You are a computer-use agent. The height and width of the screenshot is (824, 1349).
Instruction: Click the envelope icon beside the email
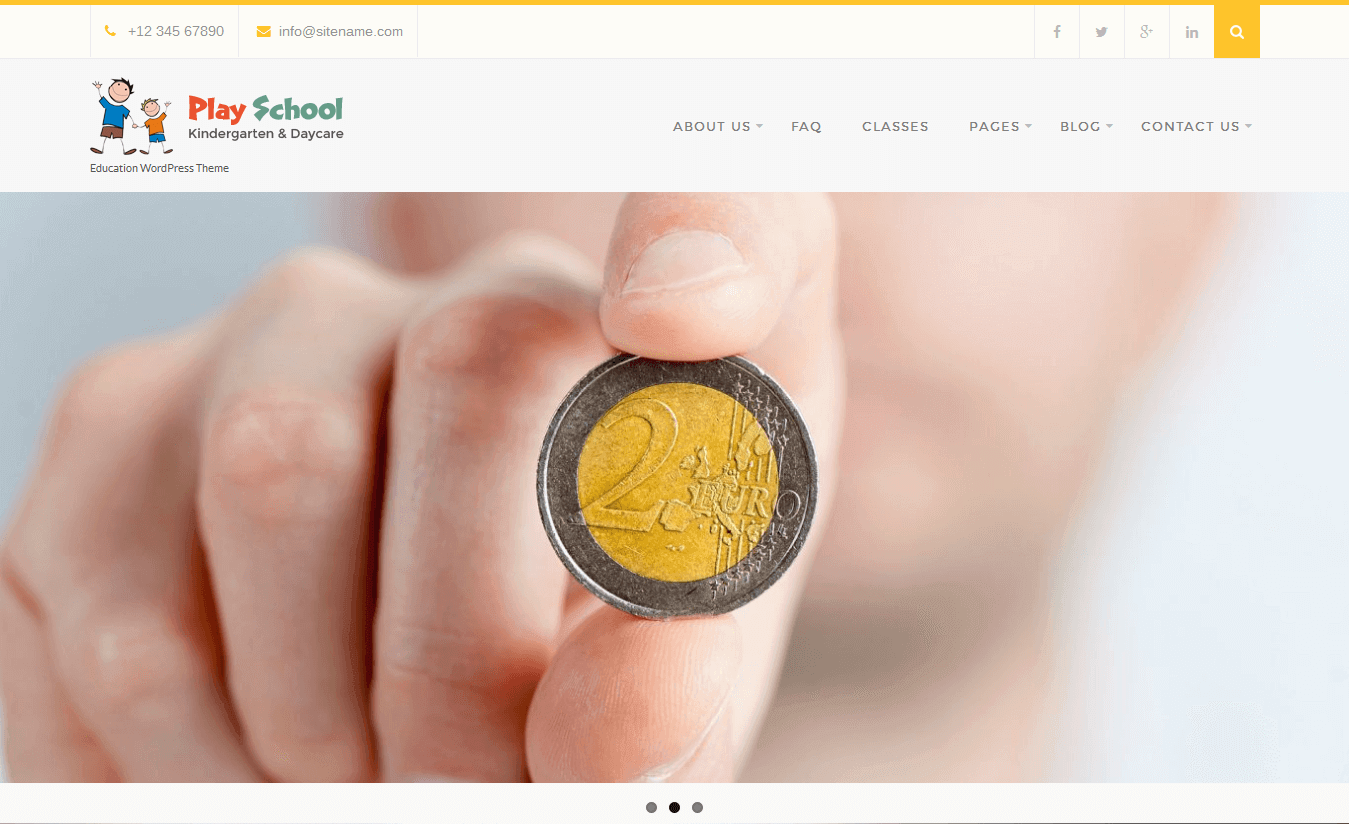pyautogui.click(x=264, y=31)
